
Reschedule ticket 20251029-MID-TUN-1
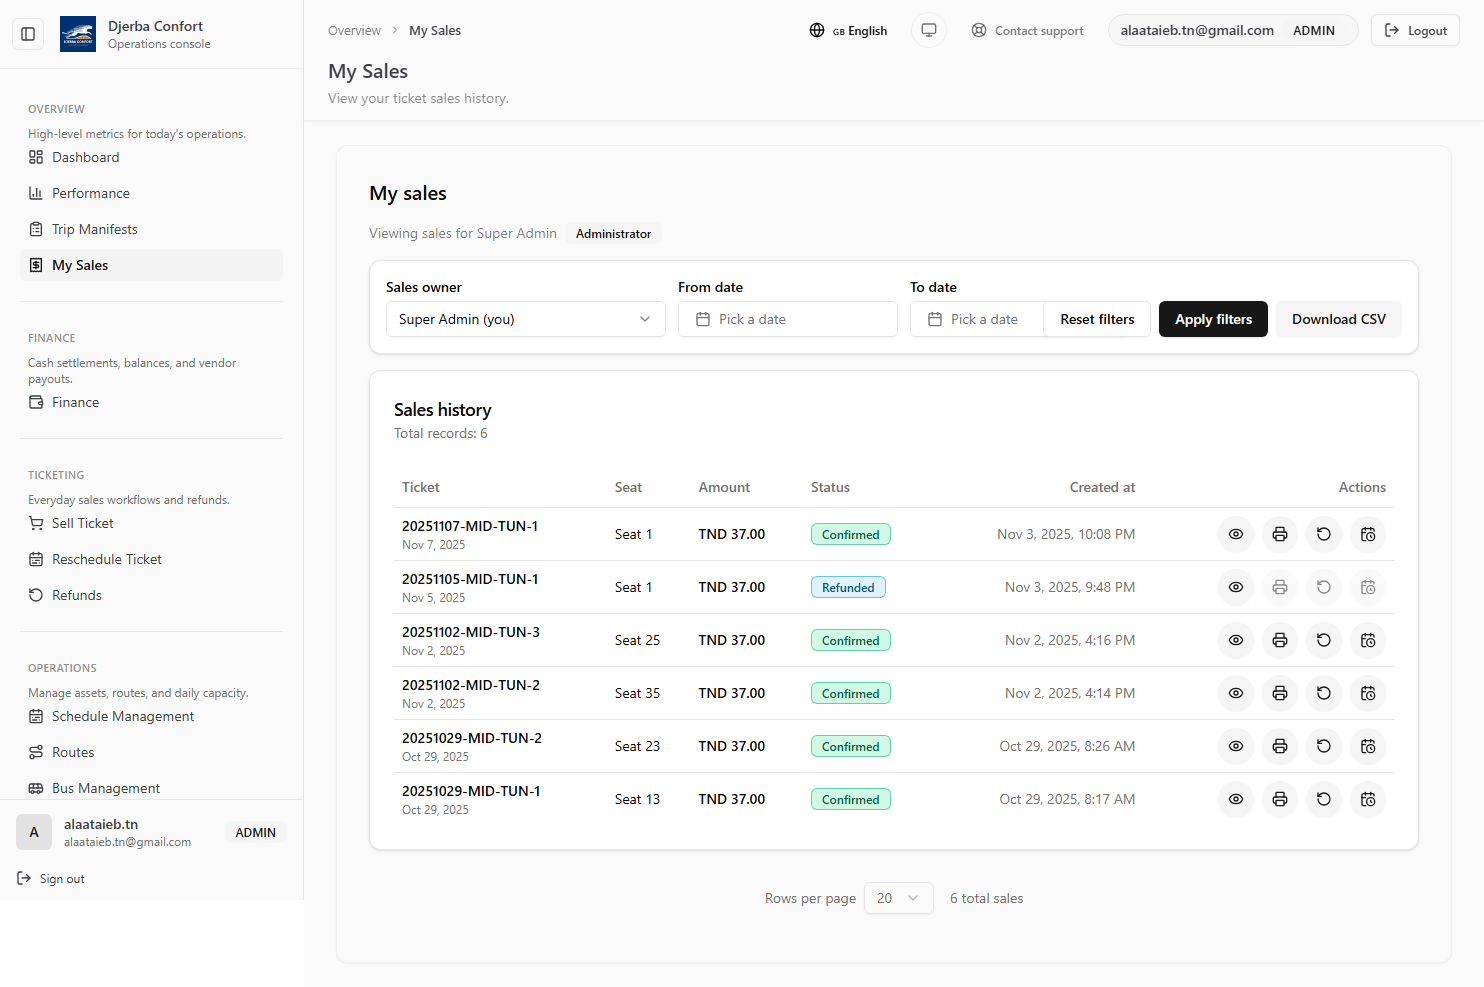click(1368, 799)
